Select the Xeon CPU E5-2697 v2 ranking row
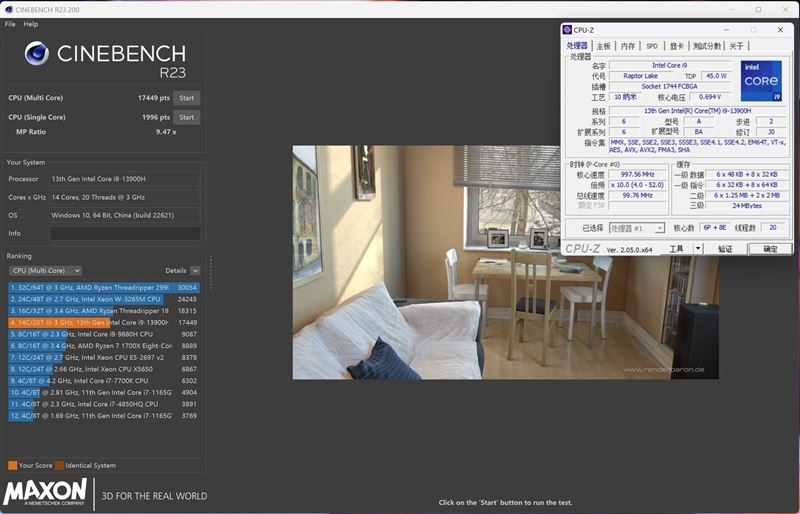 click(x=104, y=358)
